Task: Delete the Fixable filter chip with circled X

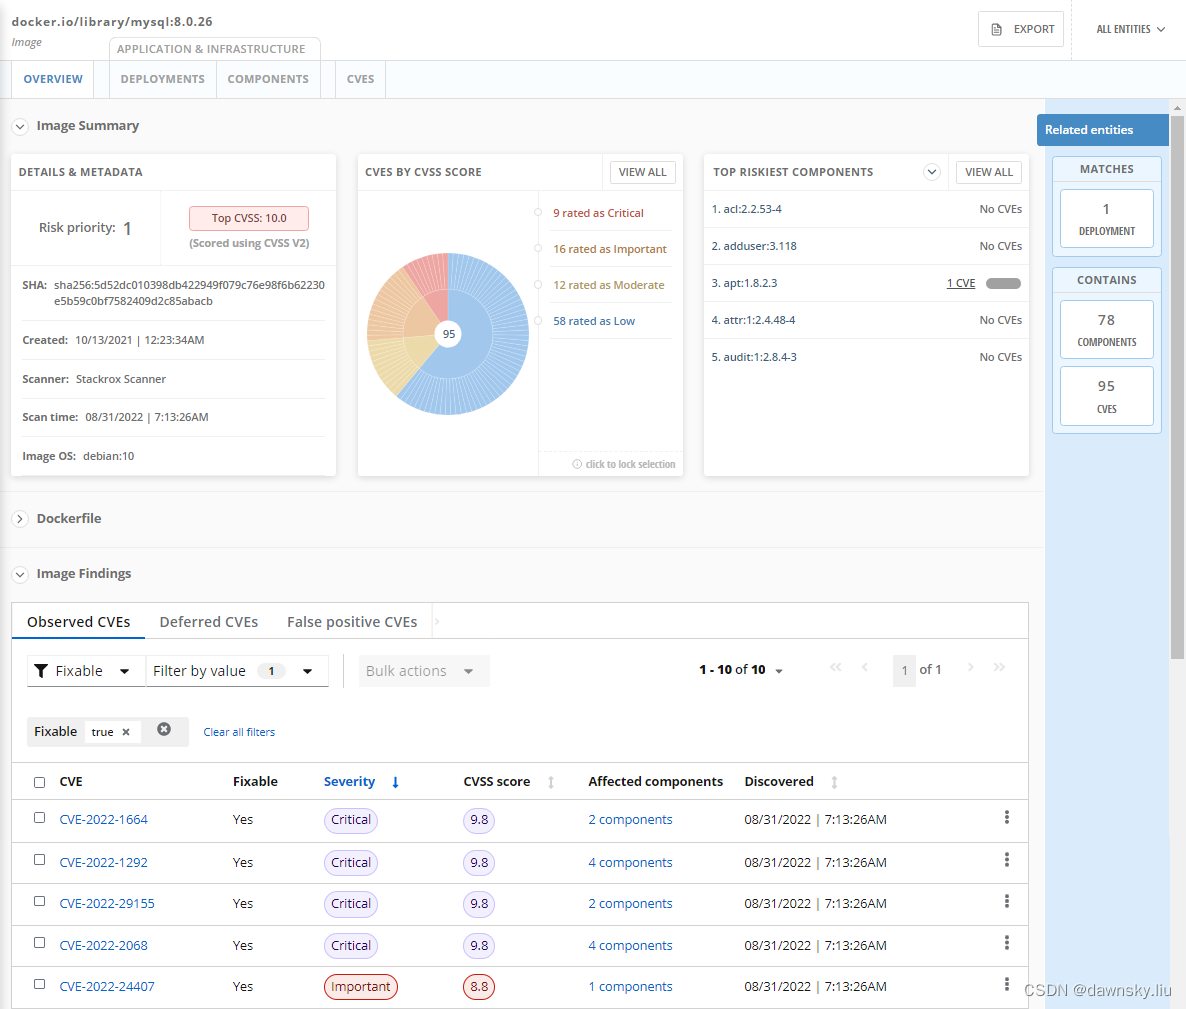Action: point(164,729)
